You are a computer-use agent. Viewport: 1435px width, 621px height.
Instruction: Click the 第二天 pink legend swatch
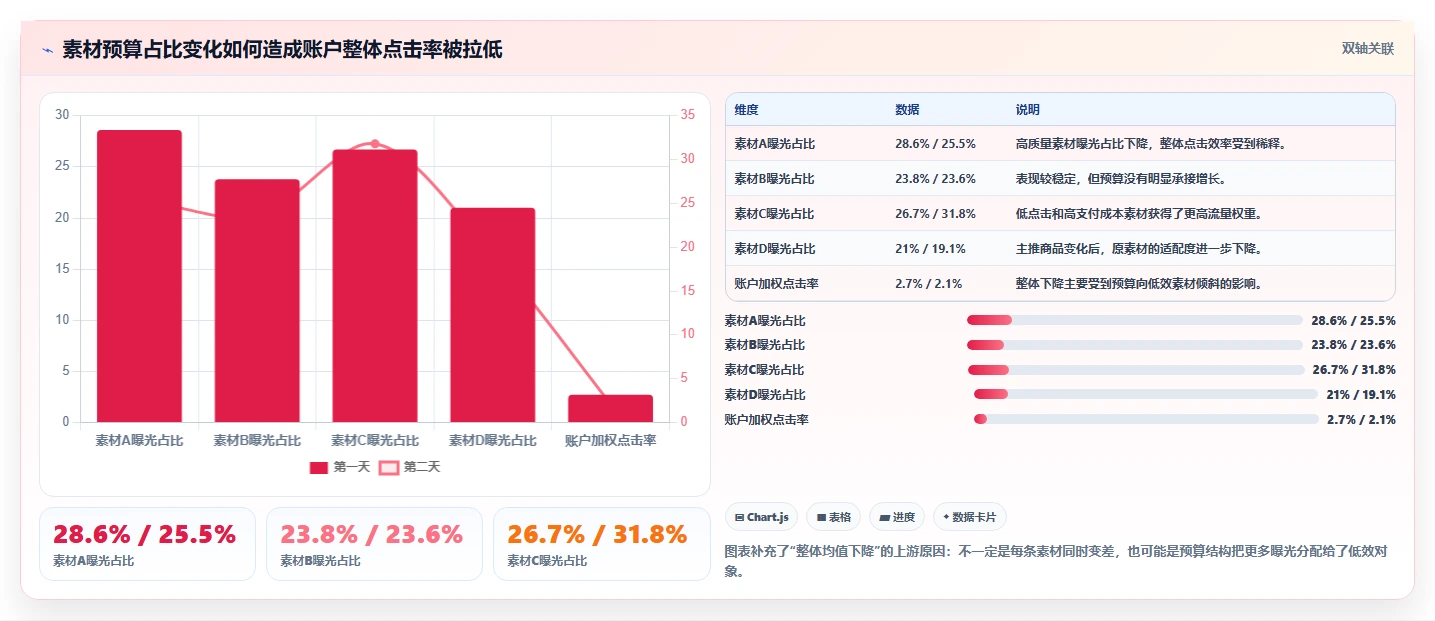[x=389, y=467]
